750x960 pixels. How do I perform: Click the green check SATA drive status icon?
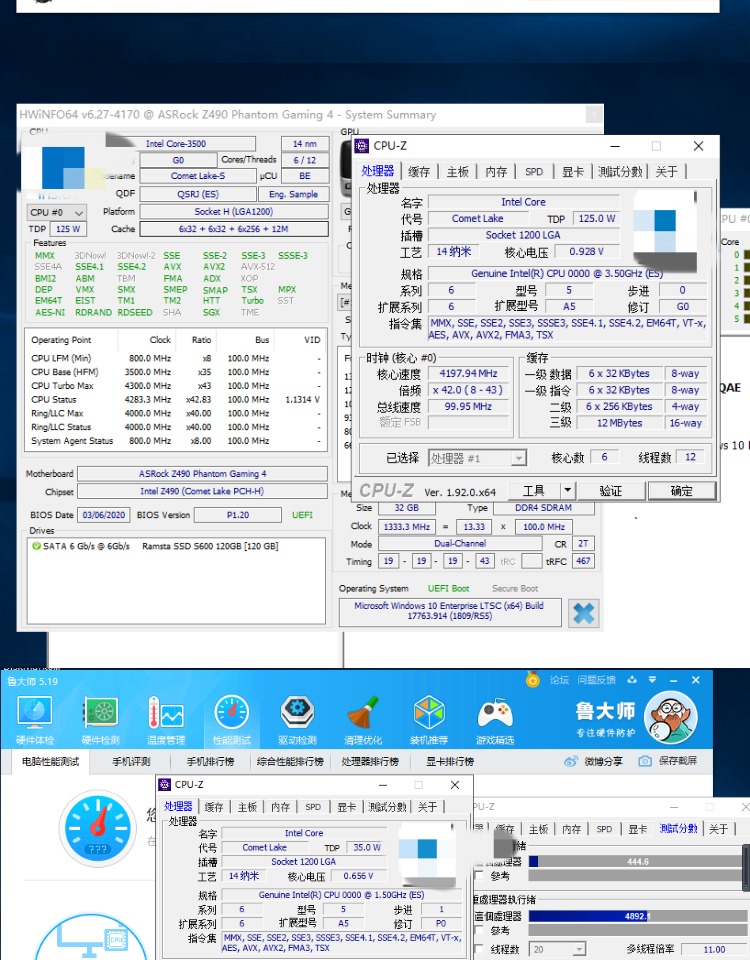[x=36, y=546]
